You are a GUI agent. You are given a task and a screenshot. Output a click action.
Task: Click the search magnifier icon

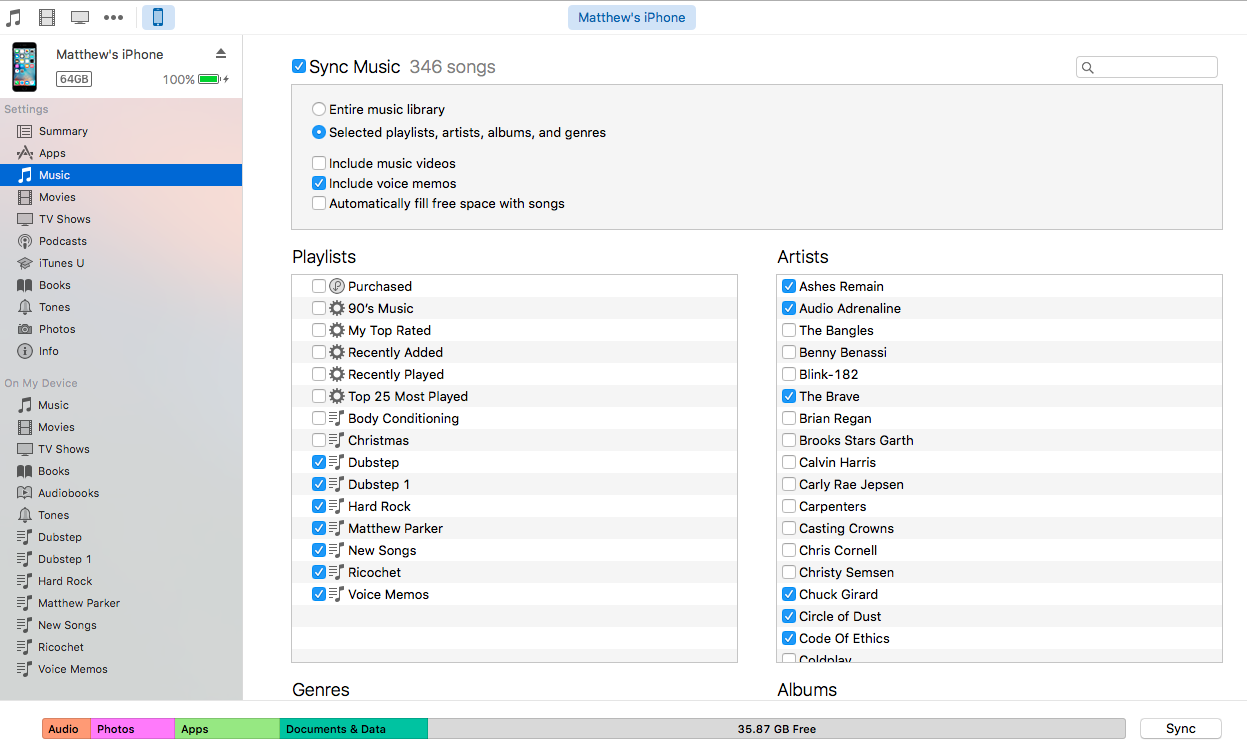(1088, 68)
